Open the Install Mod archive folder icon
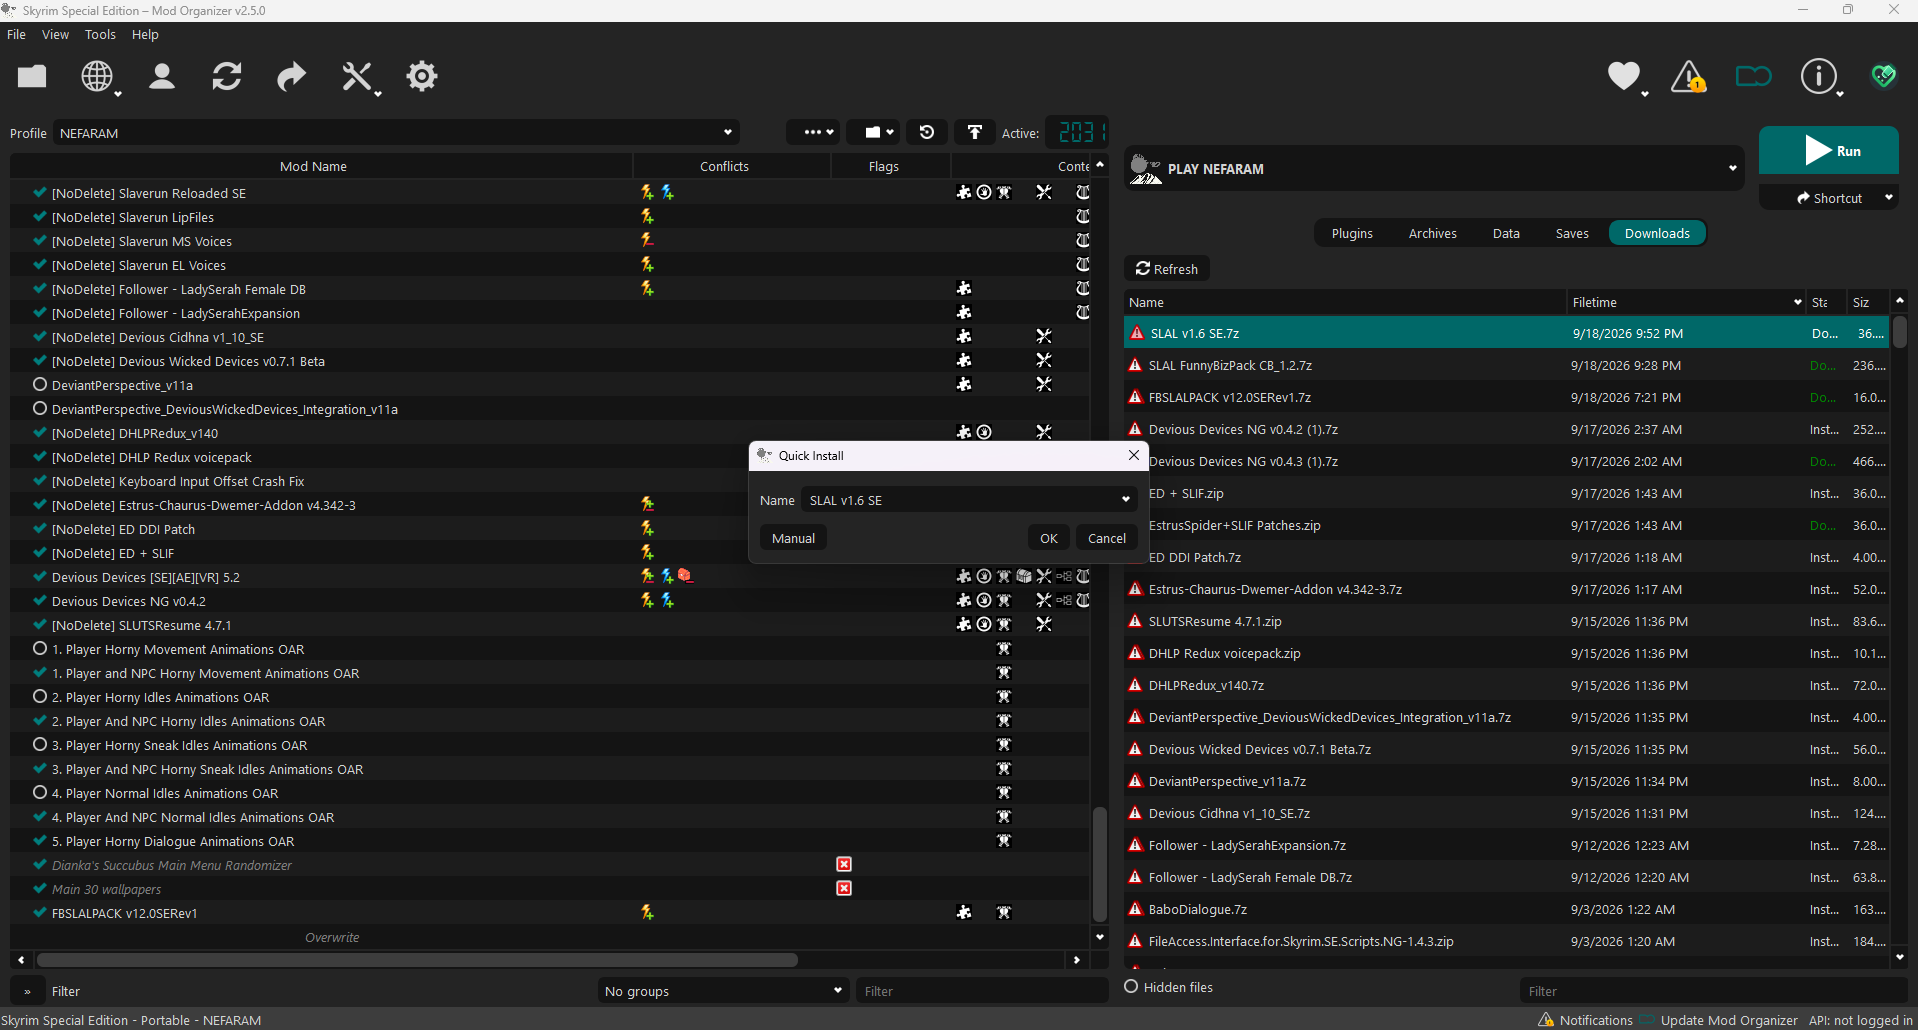Image resolution: width=1918 pixels, height=1030 pixels. click(32, 76)
